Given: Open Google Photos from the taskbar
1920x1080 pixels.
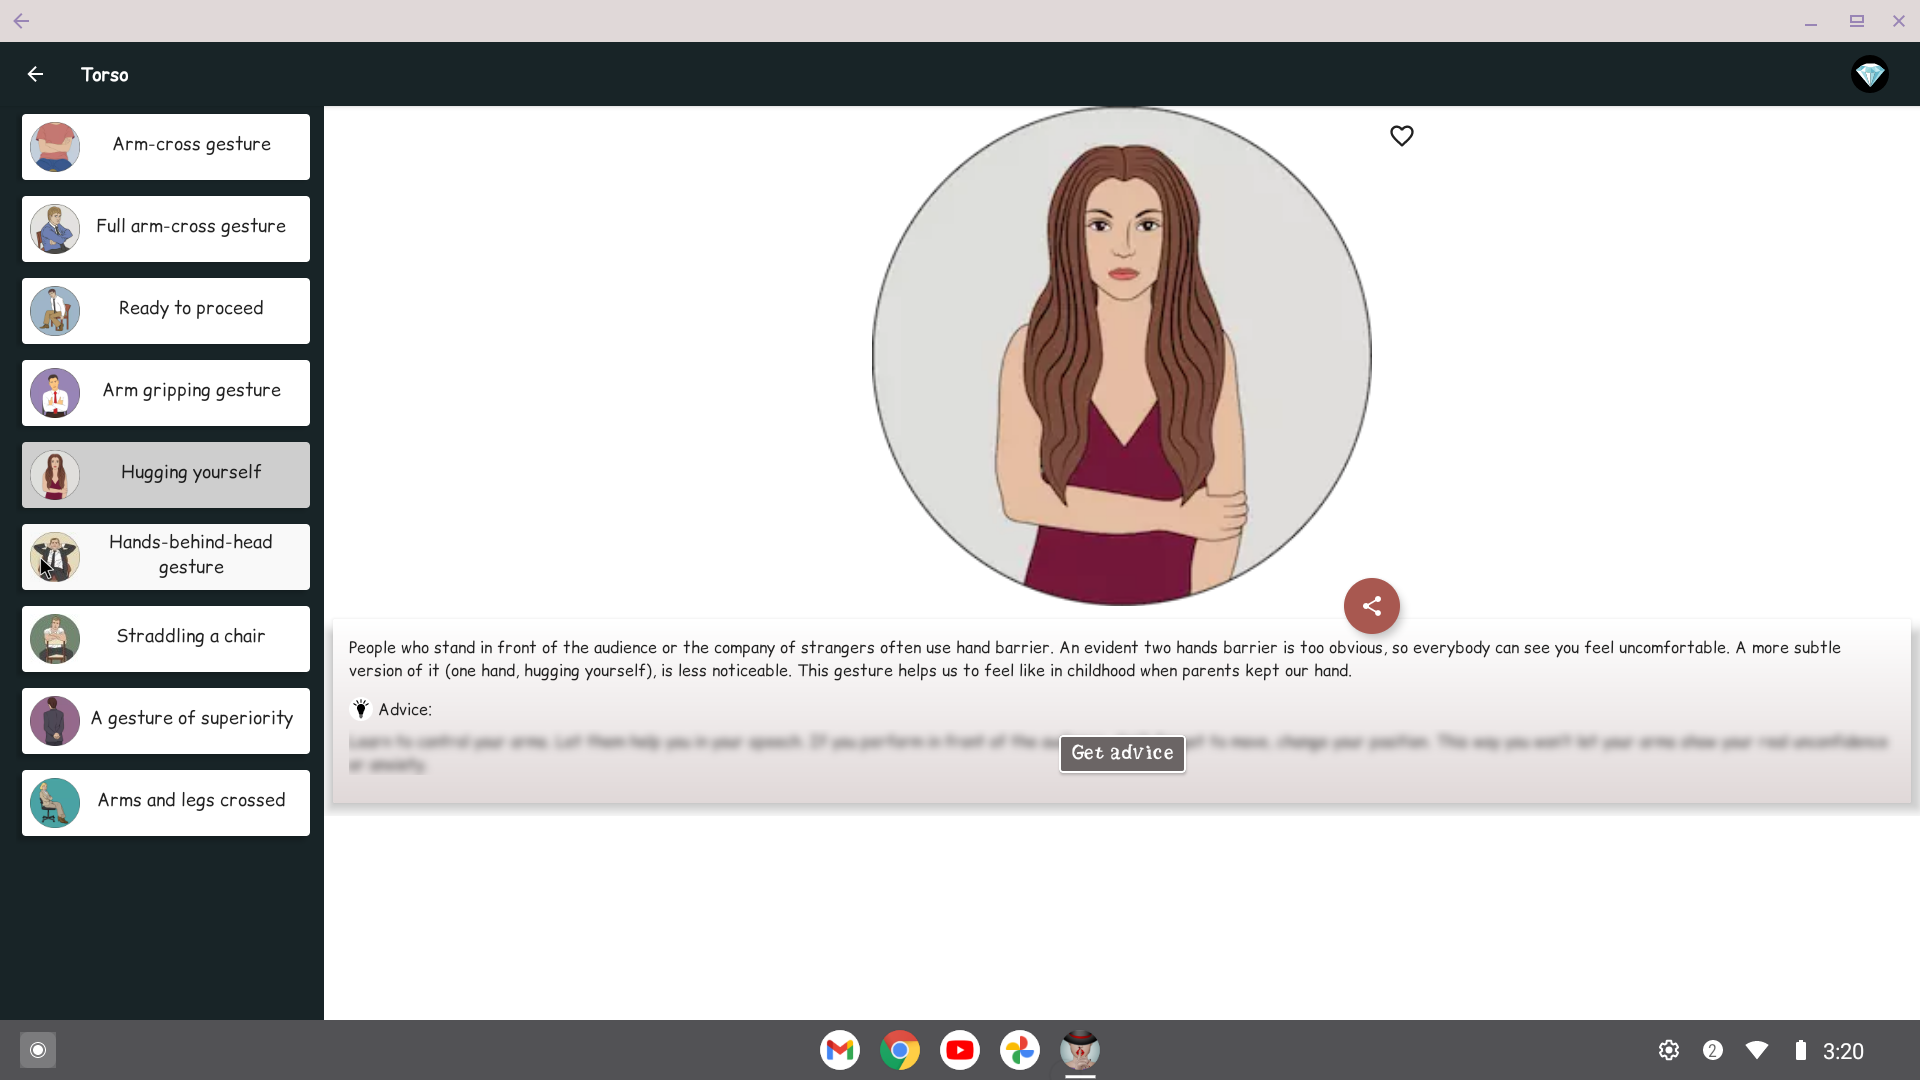Looking at the screenshot, I should (x=1020, y=1050).
